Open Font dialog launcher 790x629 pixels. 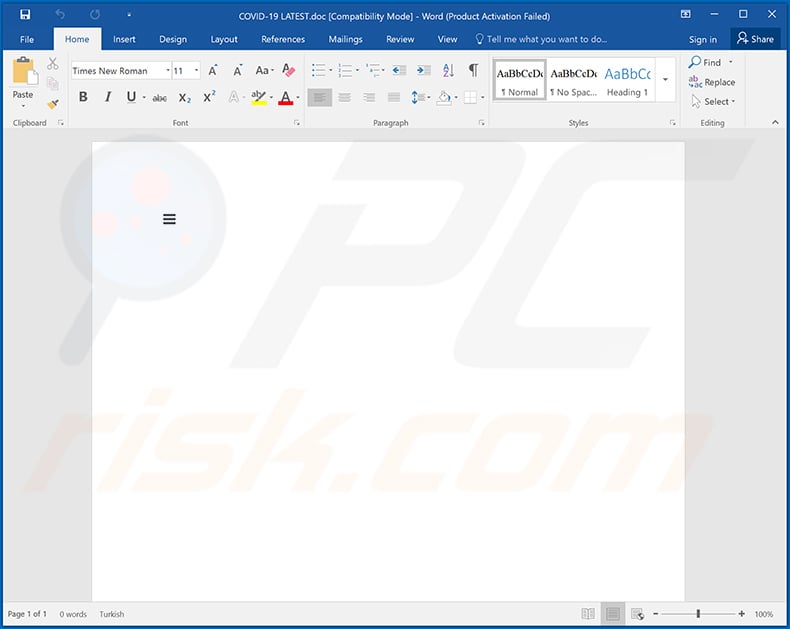(x=297, y=122)
